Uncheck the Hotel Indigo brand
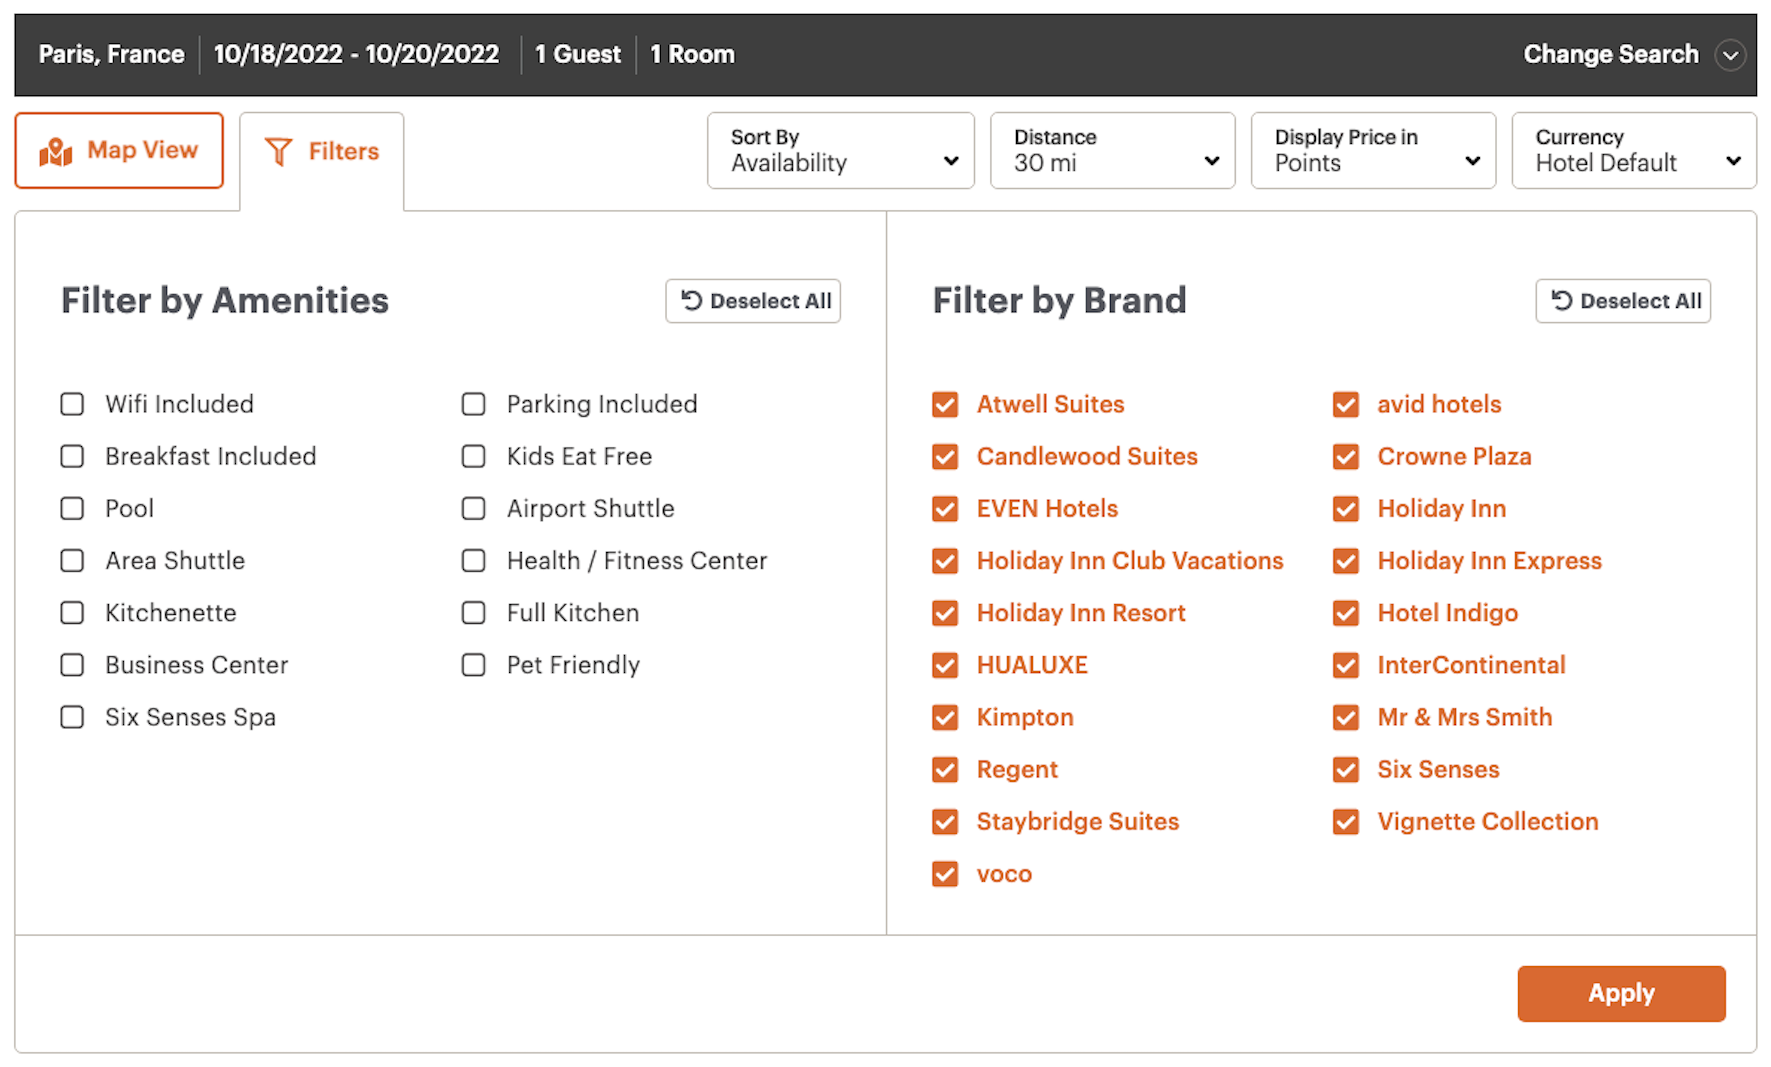1771x1067 pixels. tap(1346, 612)
